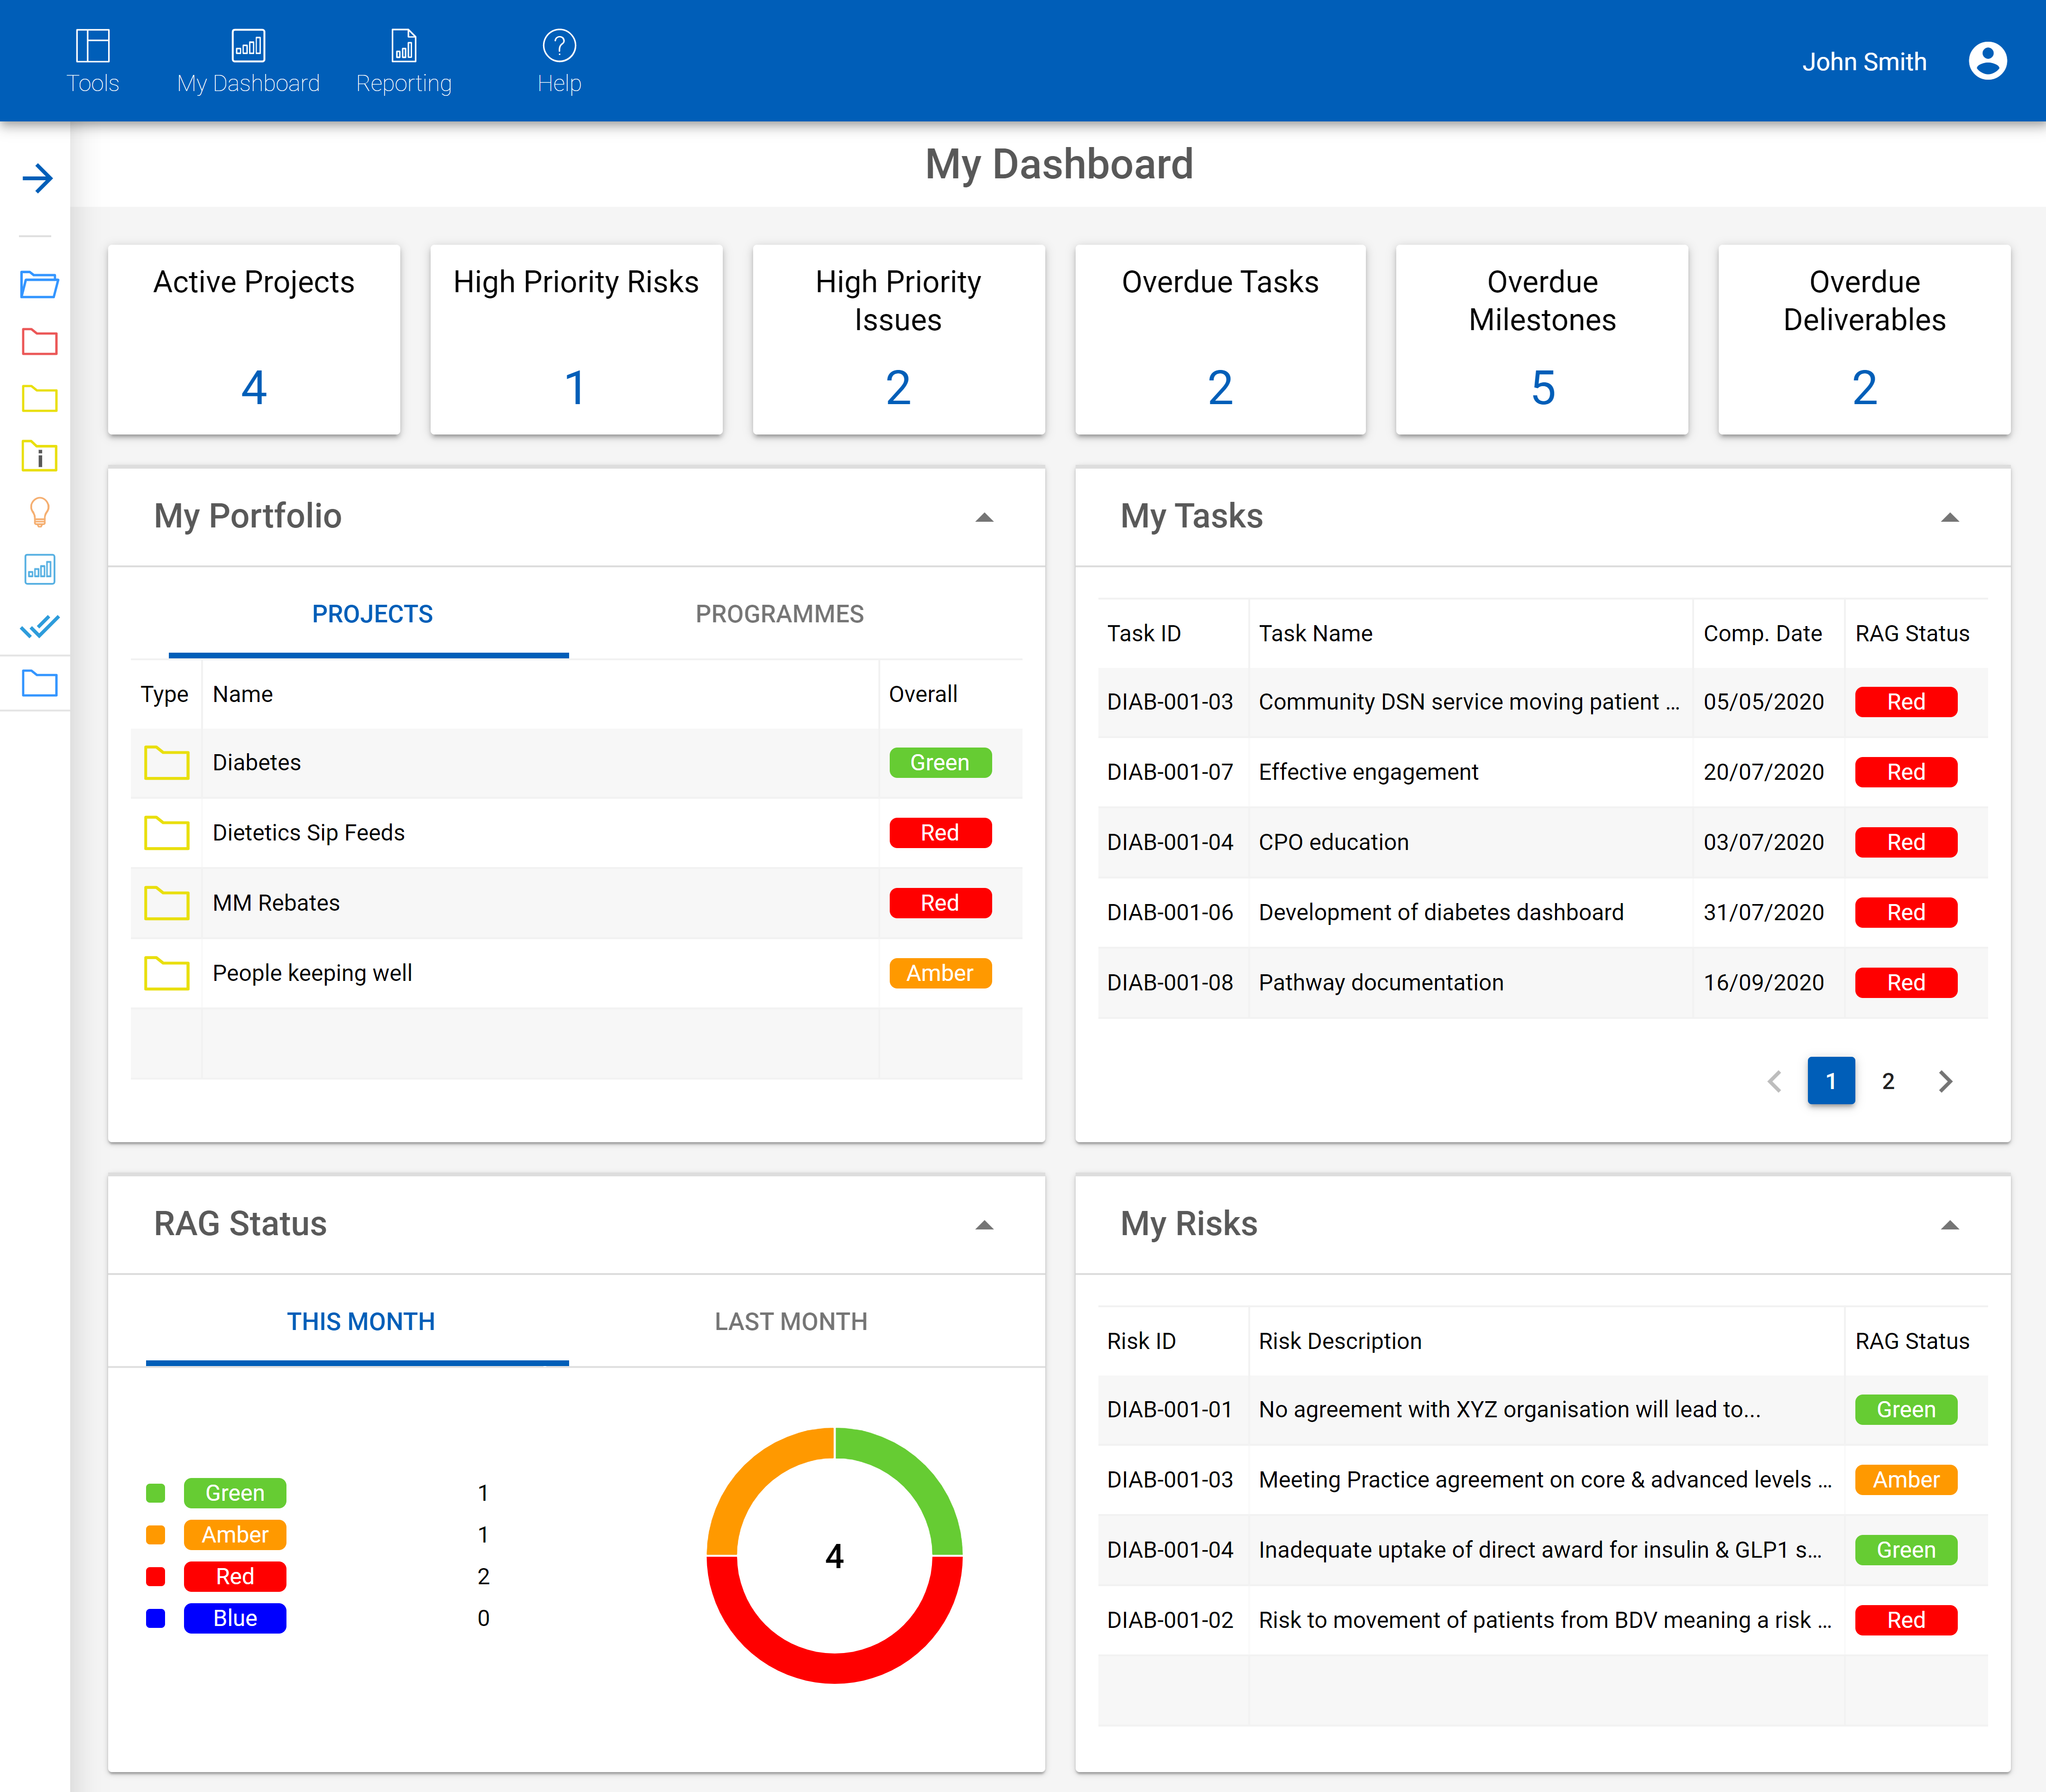Collapse the RAG Status panel

(x=984, y=1225)
